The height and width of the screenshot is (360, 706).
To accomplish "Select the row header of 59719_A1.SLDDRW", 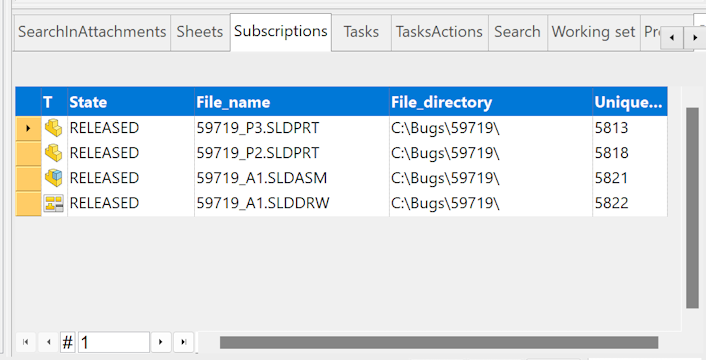I will [x=28, y=203].
